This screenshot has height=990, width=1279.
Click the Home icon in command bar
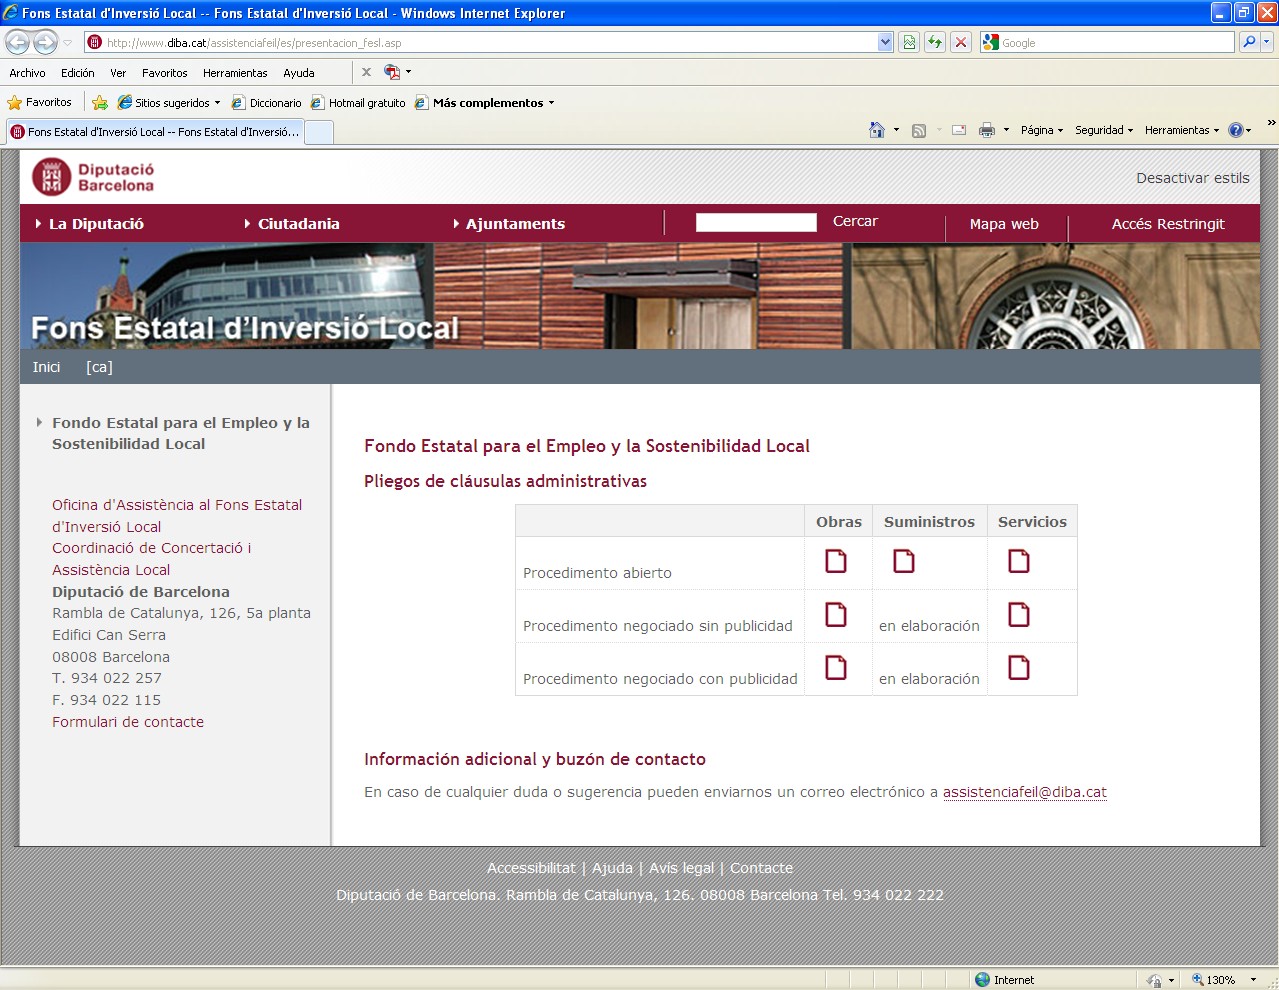877,130
